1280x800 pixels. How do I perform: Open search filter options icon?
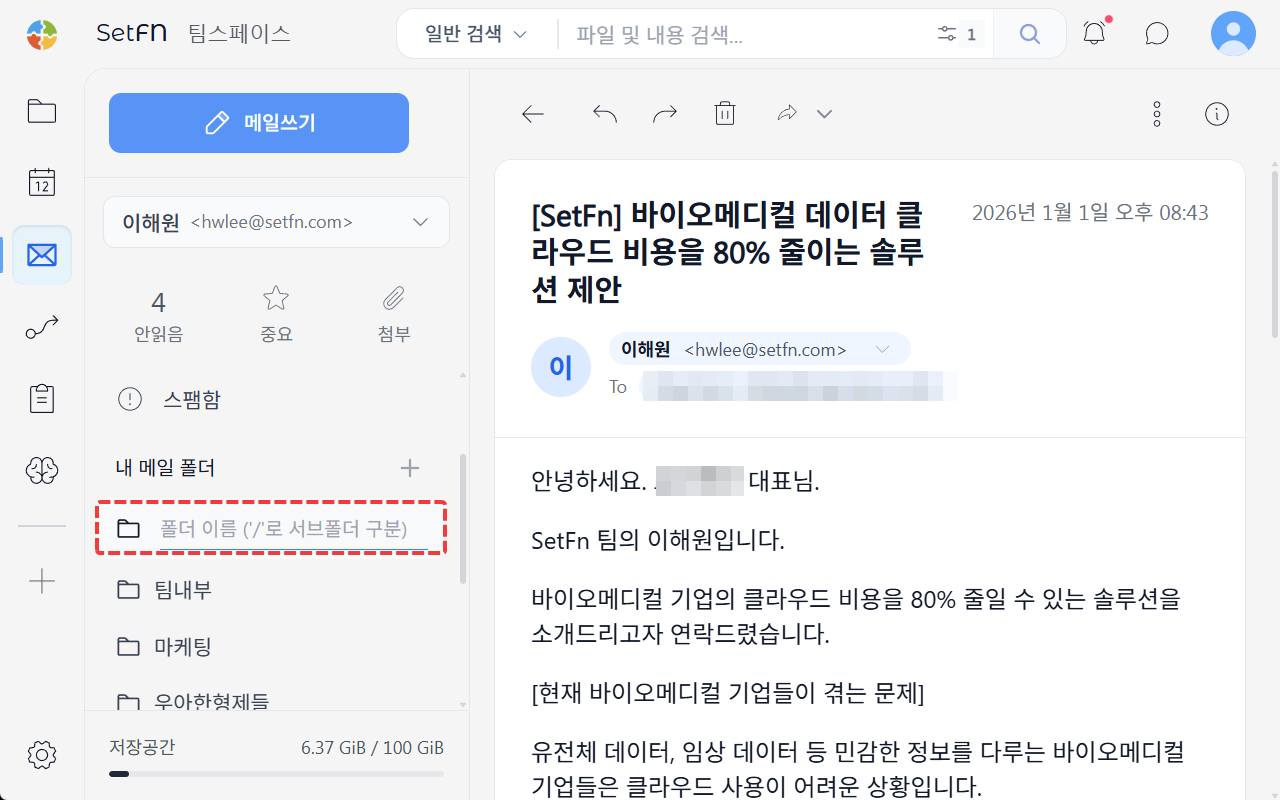tap(947, 34)
